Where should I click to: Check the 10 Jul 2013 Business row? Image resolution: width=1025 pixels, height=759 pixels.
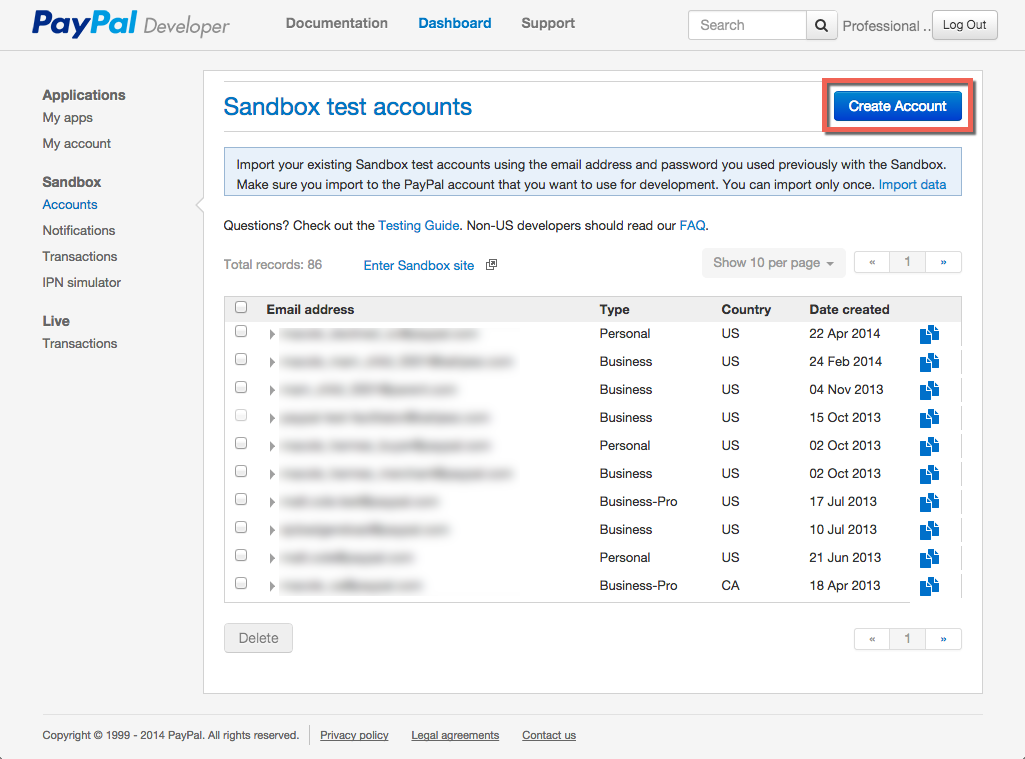[x=241, y=528]
